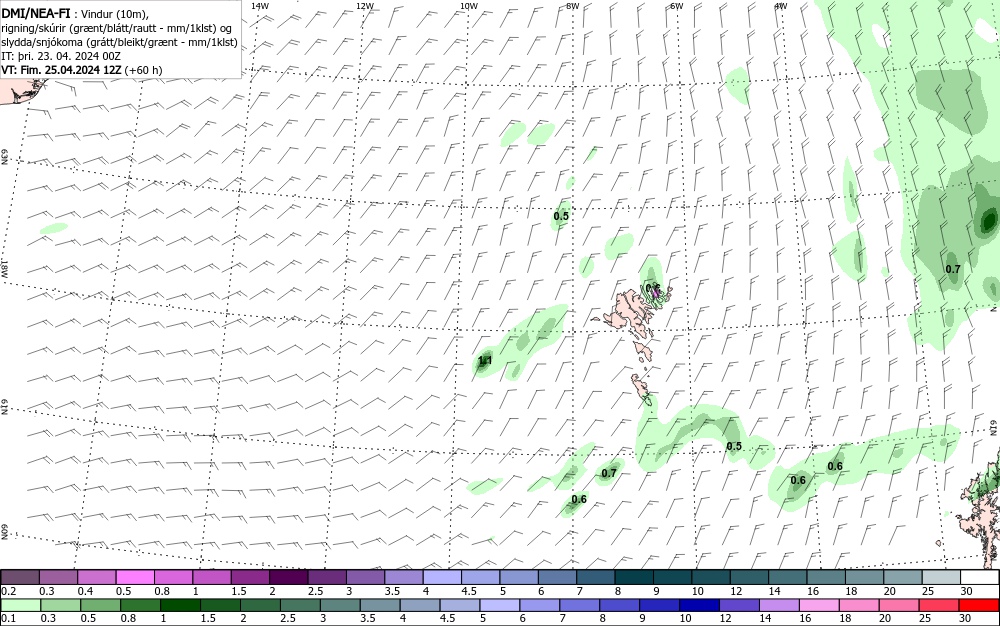1000x626 pixels.
Task: Click the 6W longitude label at top
Action: coord(677,6)
